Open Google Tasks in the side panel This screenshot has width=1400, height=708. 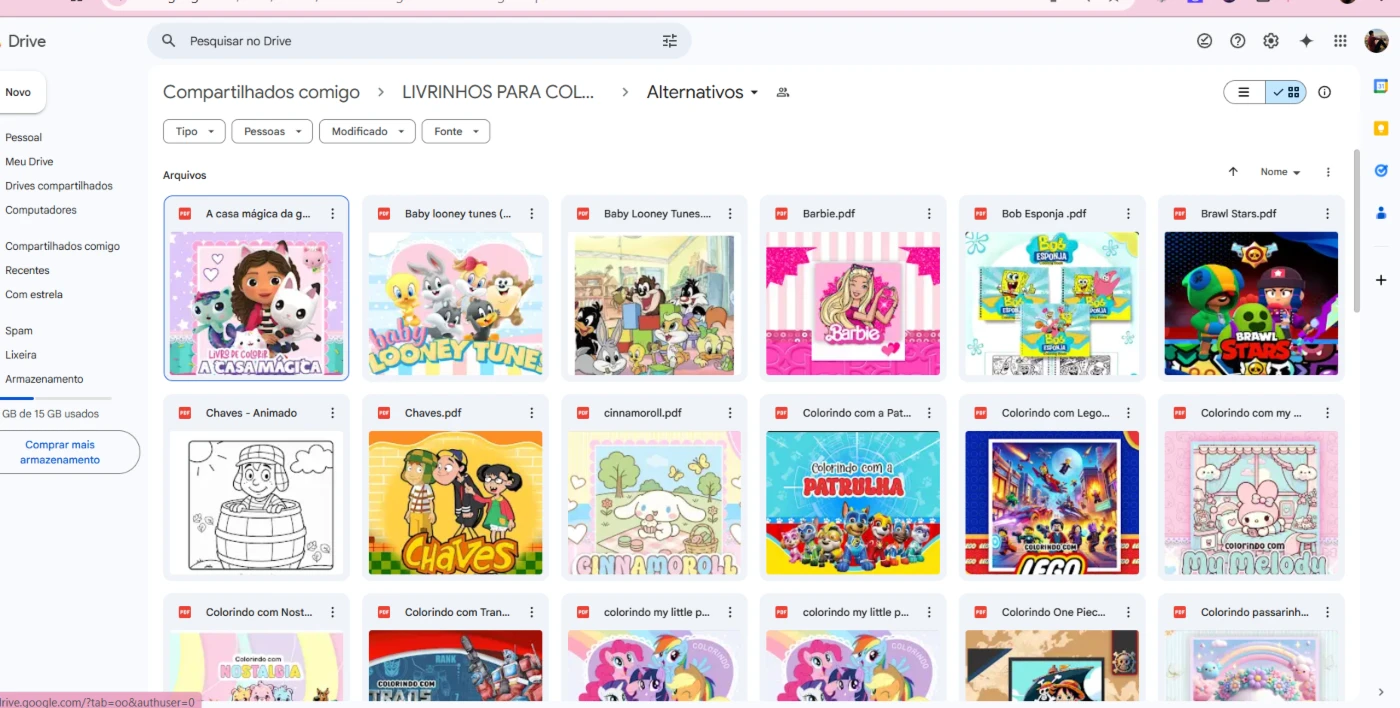pos(1381,170)
